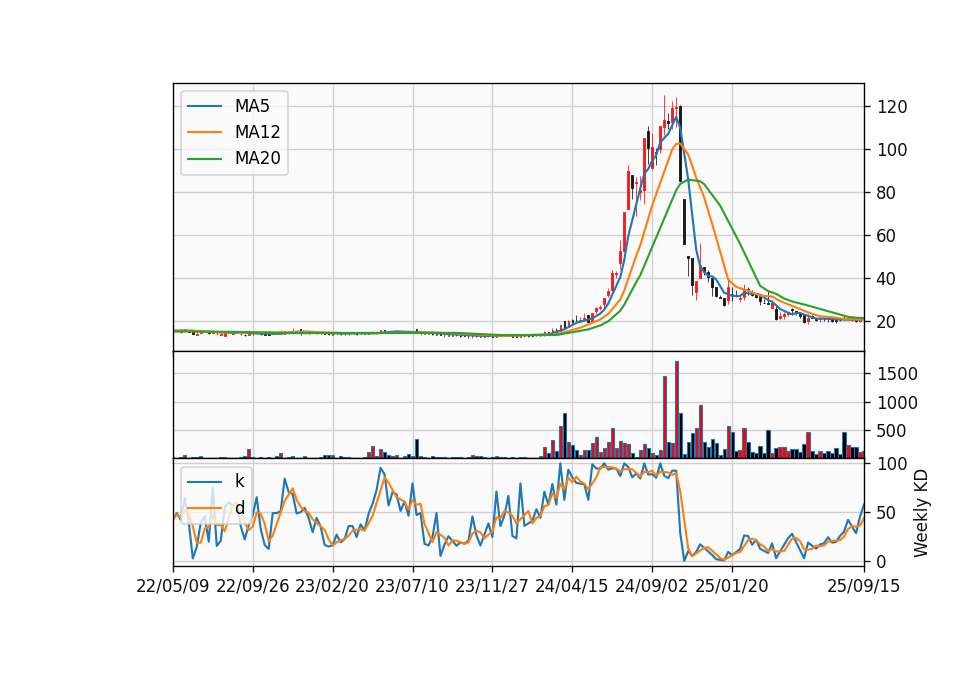This screenshot has width=960, height=690.
Task: Click the 60 price axis label
Action: pos(886,236)
